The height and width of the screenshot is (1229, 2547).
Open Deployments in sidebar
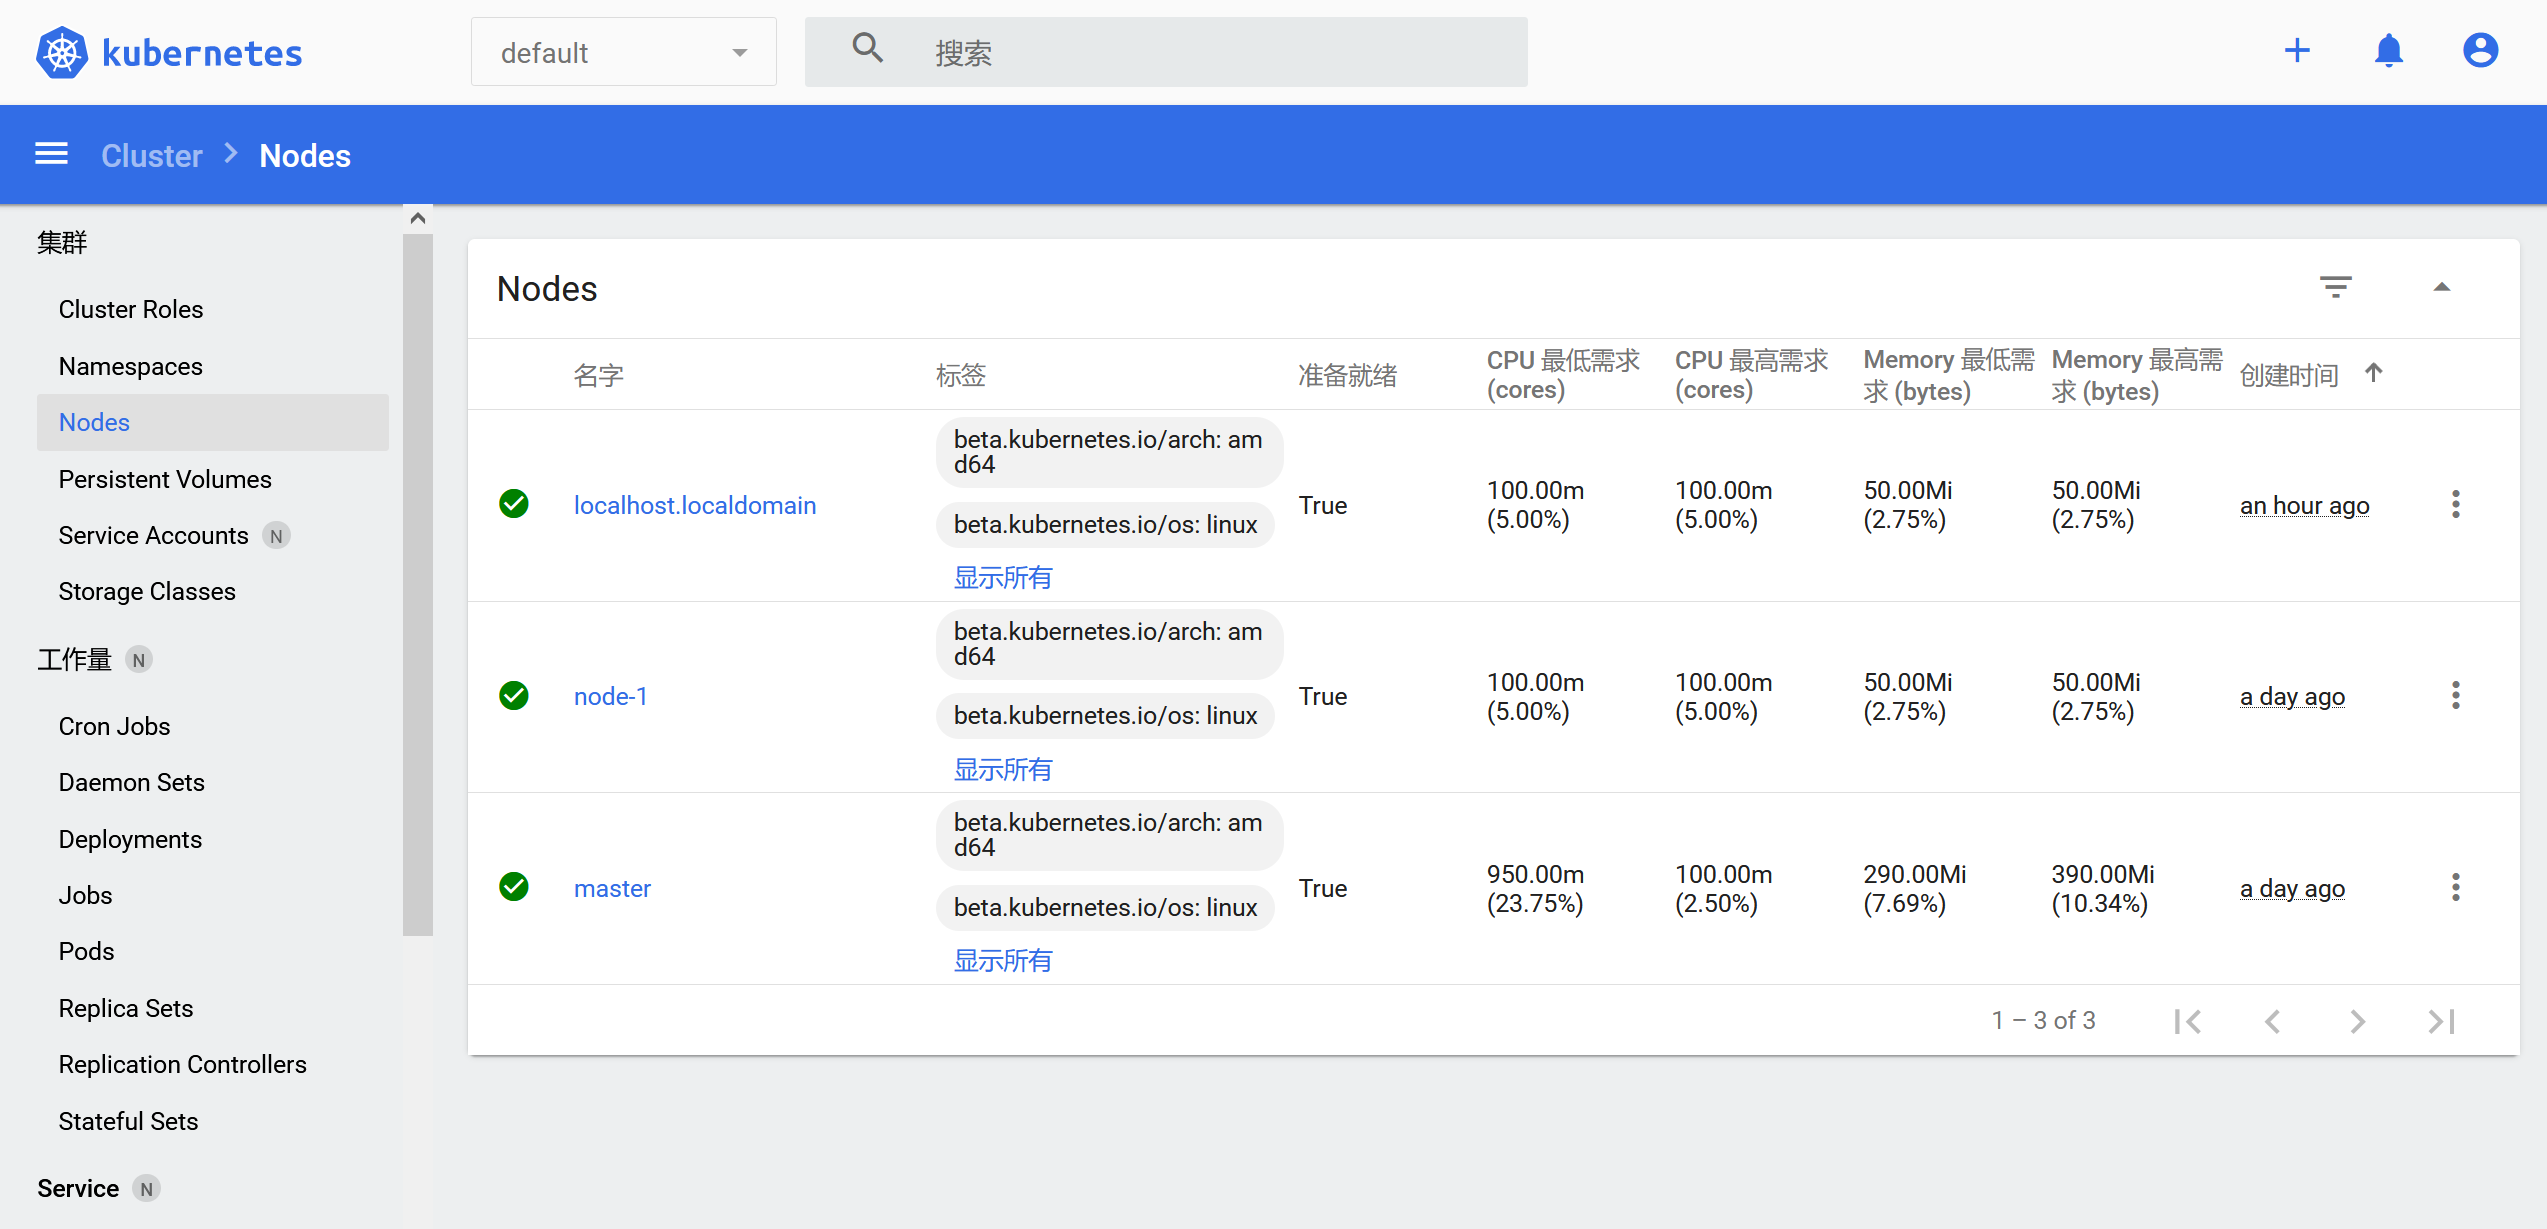tap(130, 839)
